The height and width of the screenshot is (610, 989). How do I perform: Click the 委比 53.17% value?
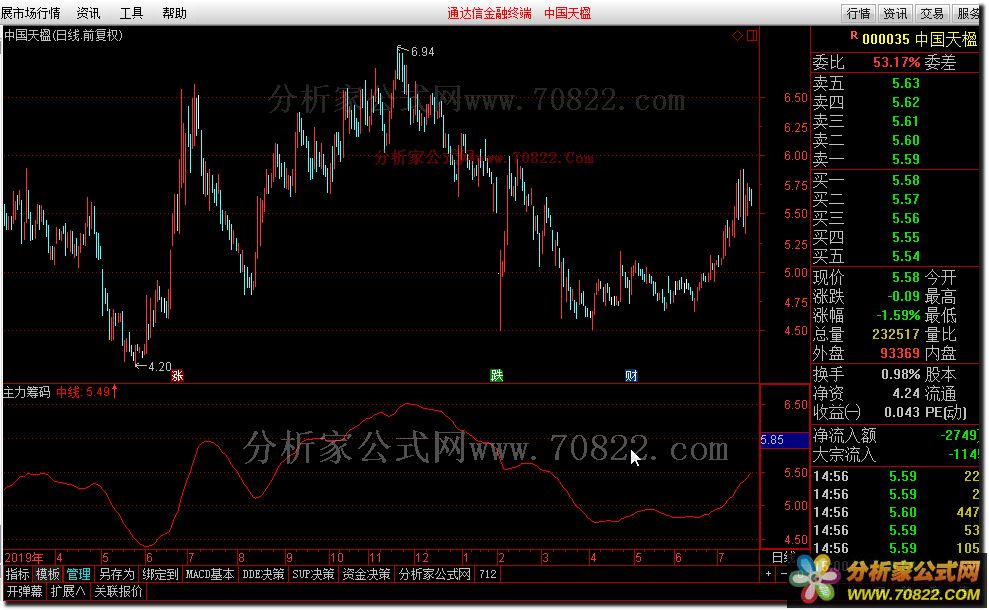(896, 62)
